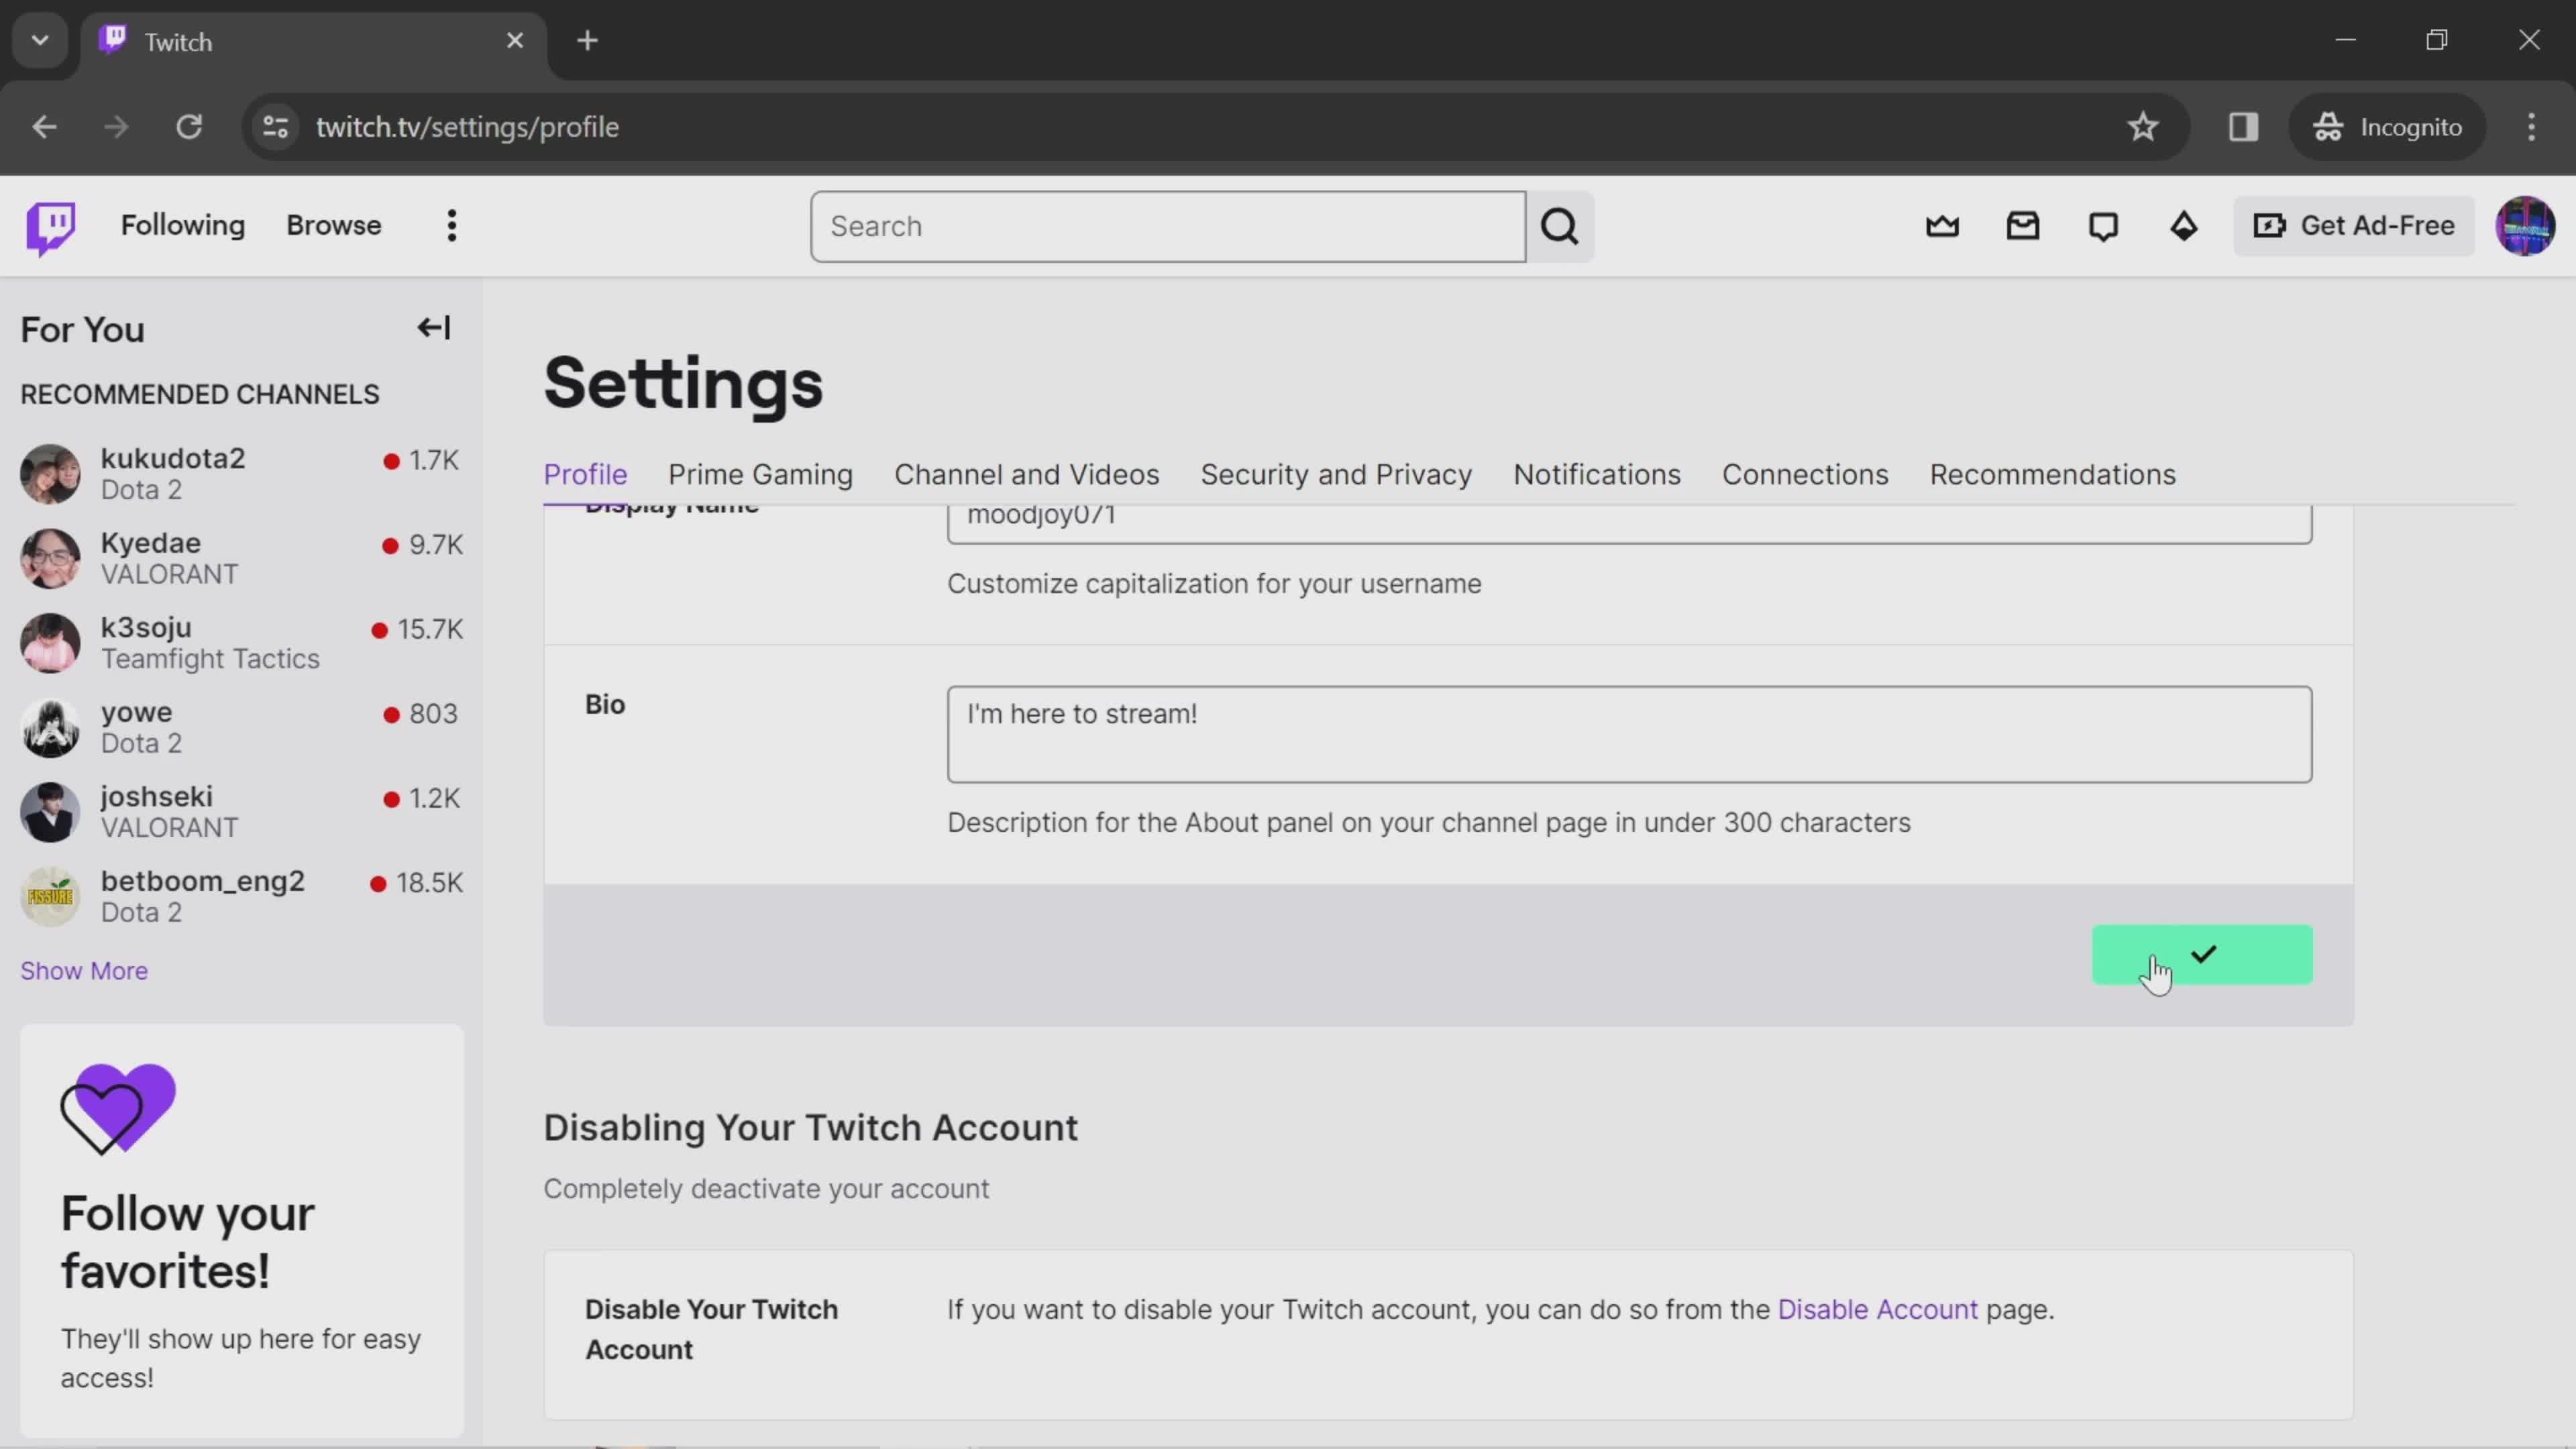Click k3soju channel avatar

click(x=50, y=643)
